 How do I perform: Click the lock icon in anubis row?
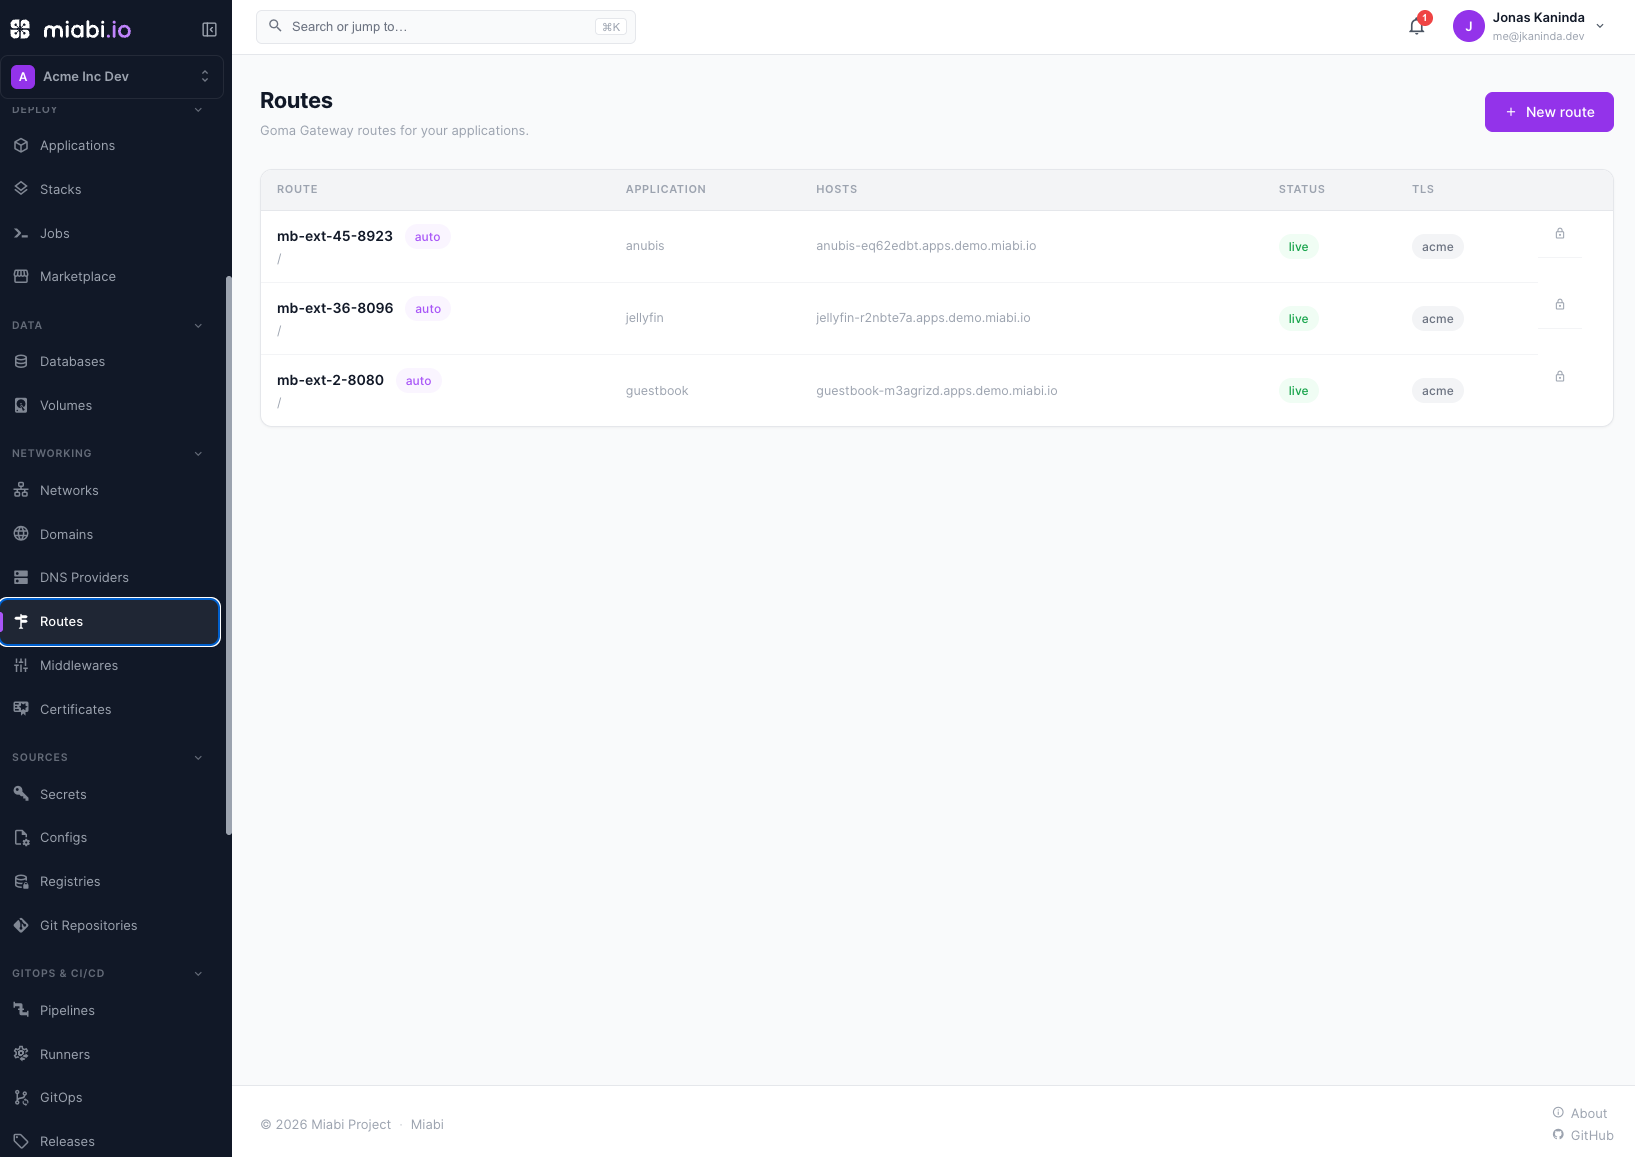point(1560,234)
